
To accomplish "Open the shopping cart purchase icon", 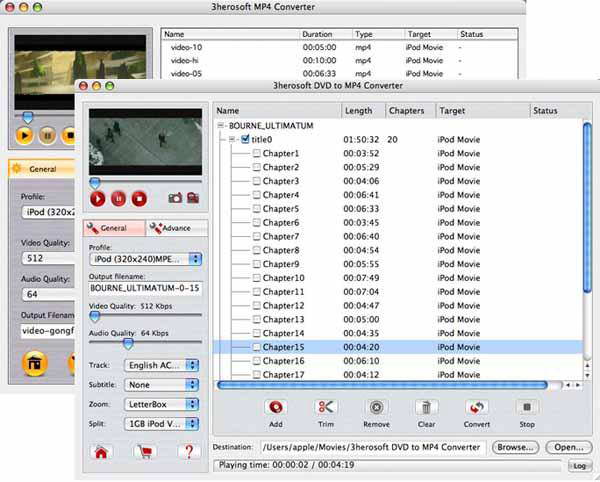I will 145,452.
